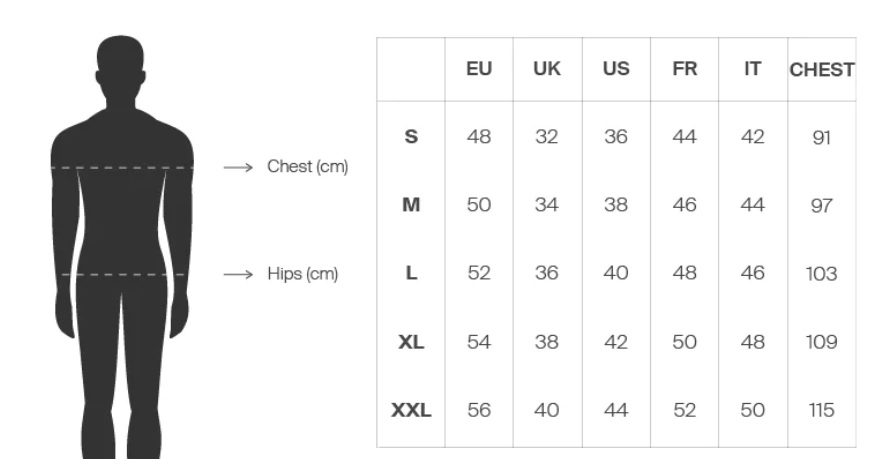Select the L size row label

coord(411,274)
